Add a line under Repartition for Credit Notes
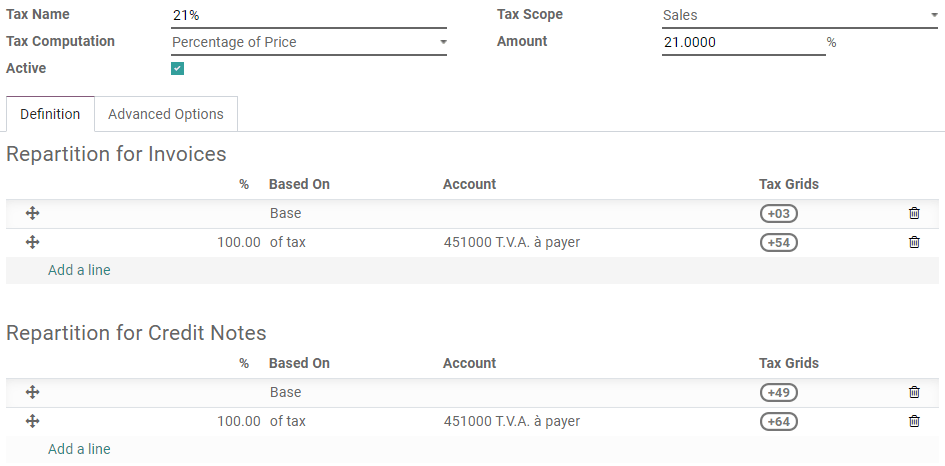Viewport: 945px width, 466px height. (79, 449)
